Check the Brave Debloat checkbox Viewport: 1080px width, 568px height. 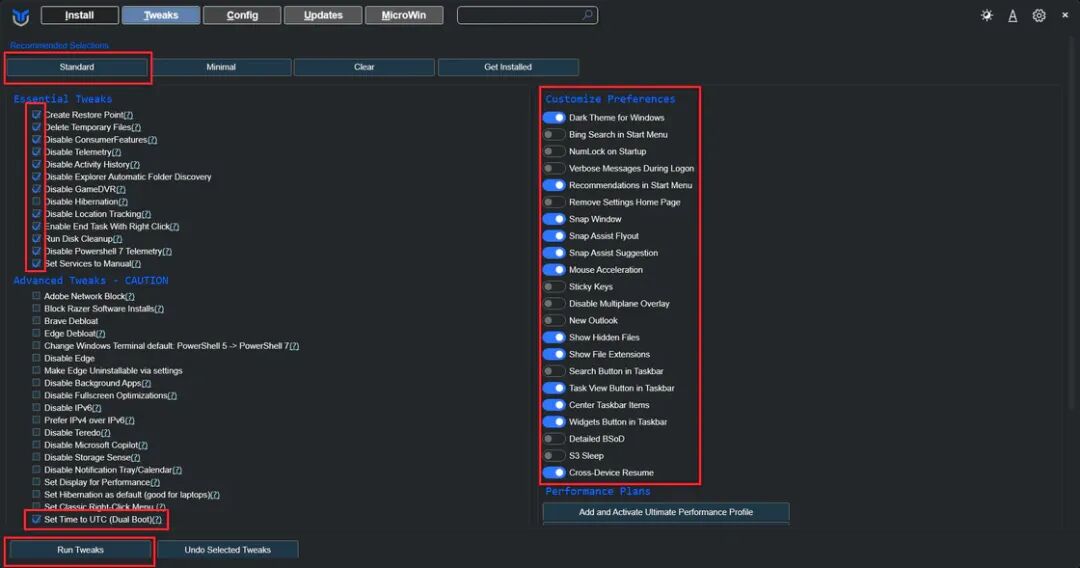[x=36, y=320]
